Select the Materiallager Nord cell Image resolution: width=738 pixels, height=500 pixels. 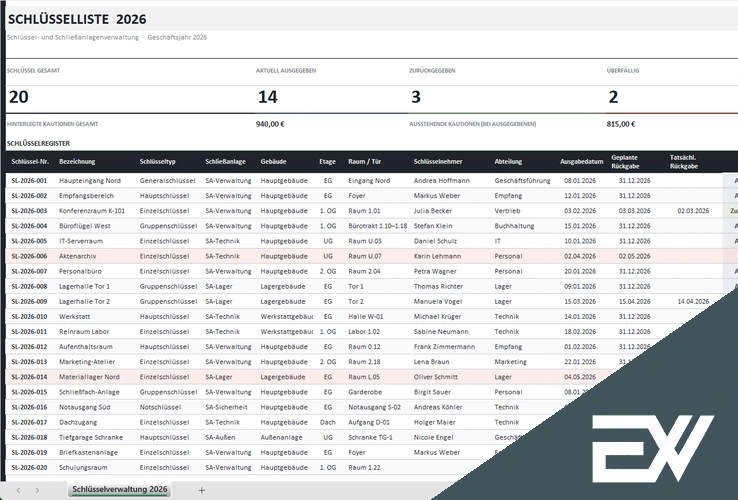(89, 377)
